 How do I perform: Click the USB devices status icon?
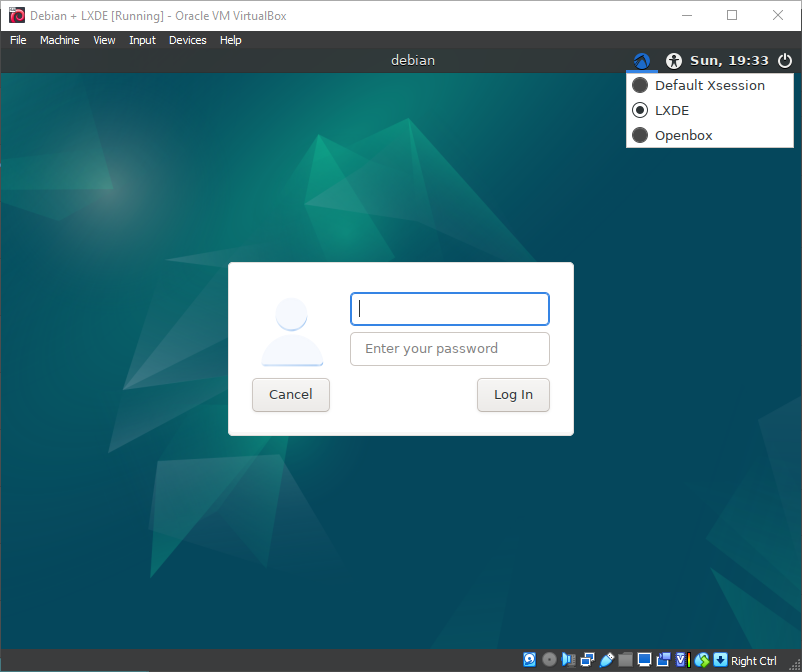pos(606,660)
